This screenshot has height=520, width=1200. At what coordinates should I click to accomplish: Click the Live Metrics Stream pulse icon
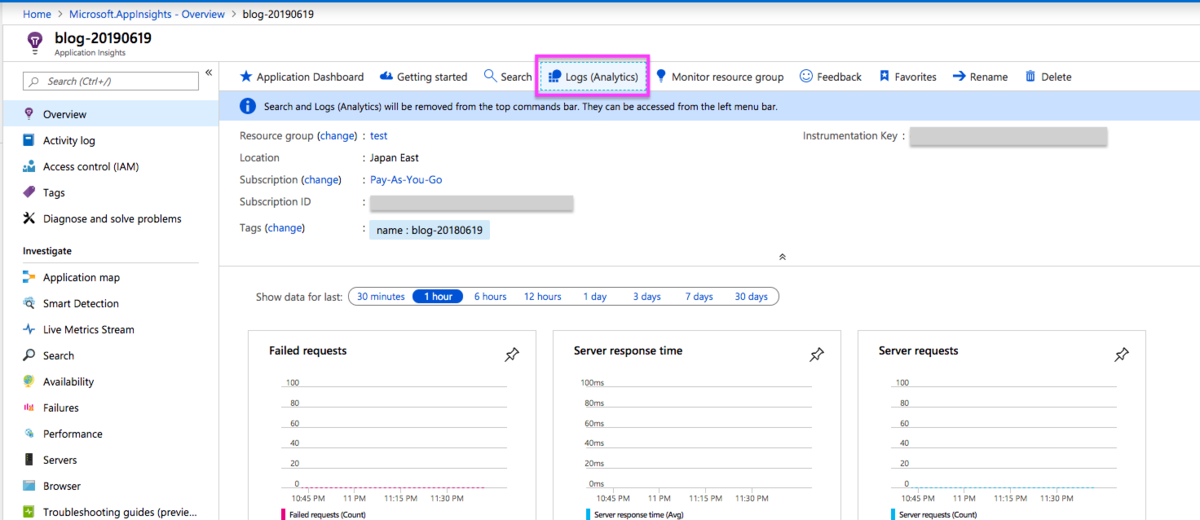[x=29, y=329]
